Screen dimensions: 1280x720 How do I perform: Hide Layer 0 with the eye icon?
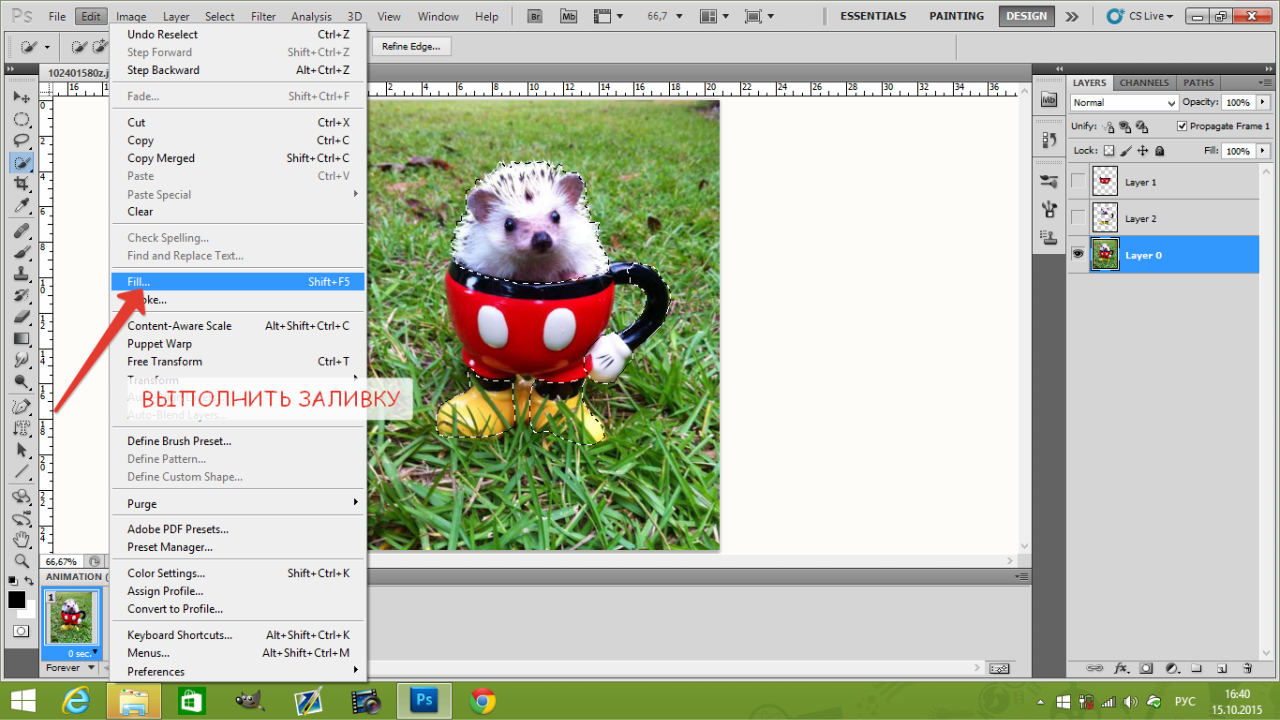[1078, 255]
